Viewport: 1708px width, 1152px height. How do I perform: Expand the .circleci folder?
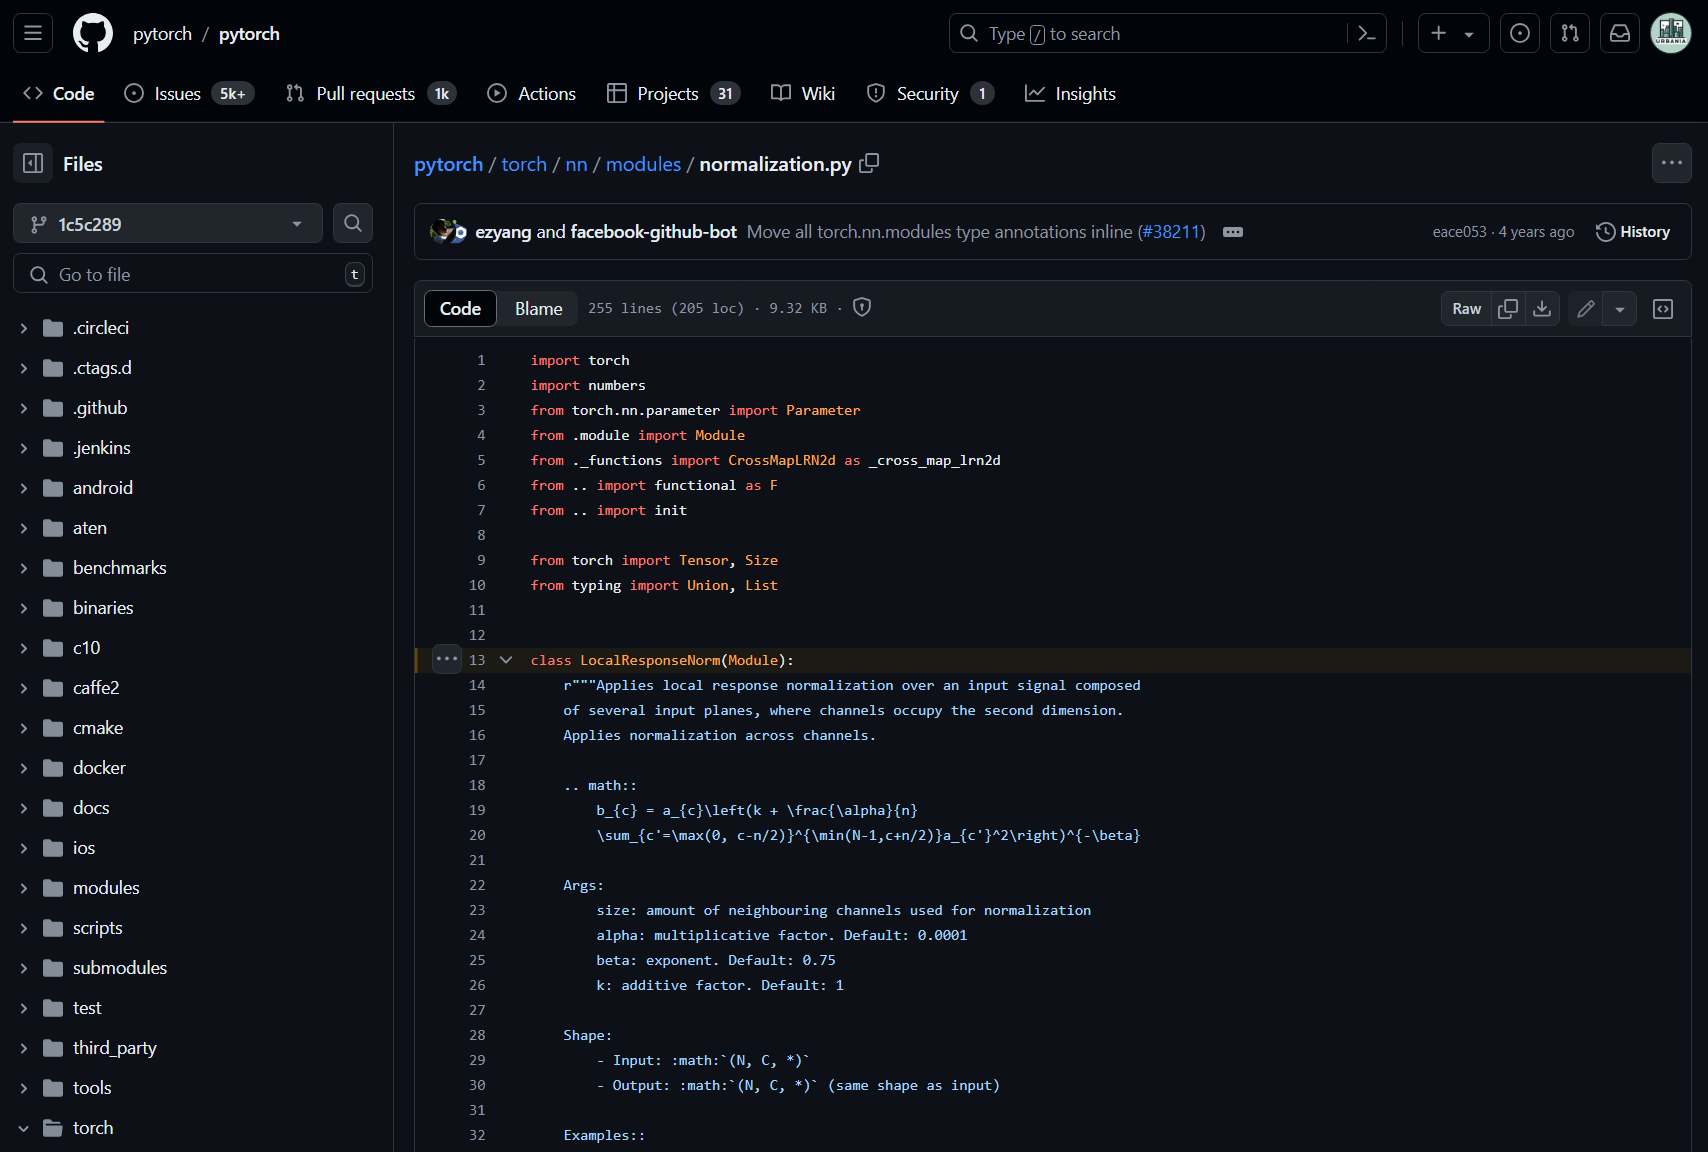click(24, 328)
